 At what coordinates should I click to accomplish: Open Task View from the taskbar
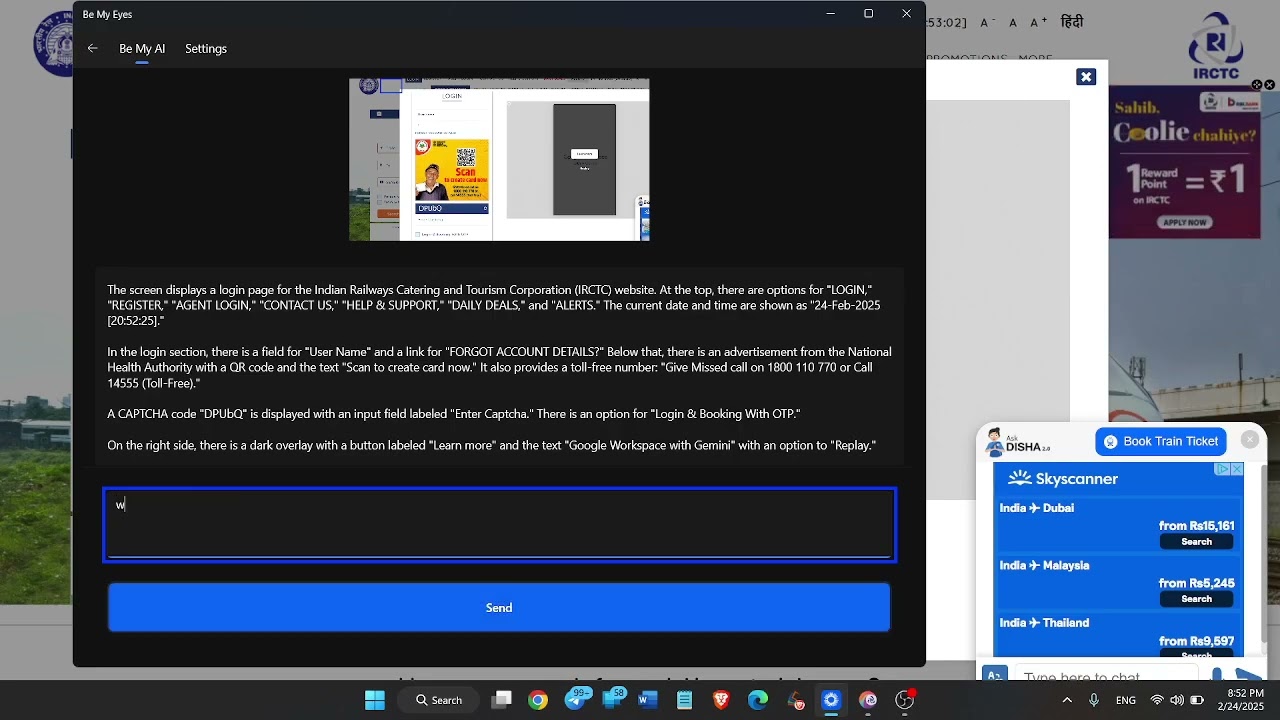point(502,700)
